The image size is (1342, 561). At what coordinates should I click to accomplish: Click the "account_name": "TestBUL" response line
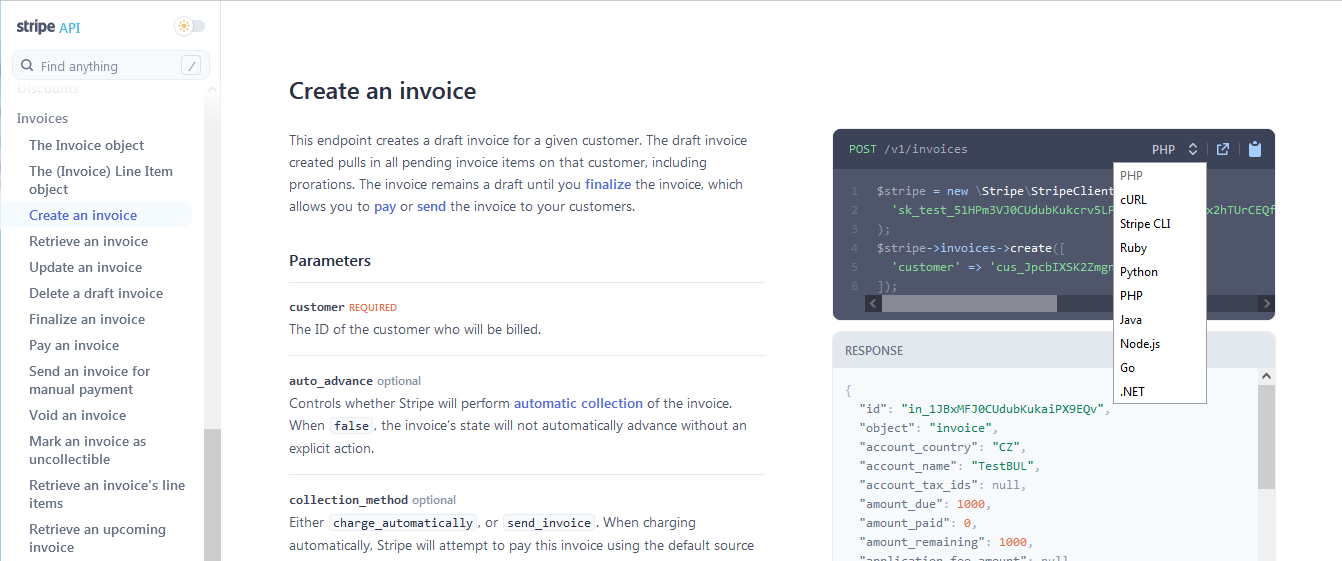[950, 466]
